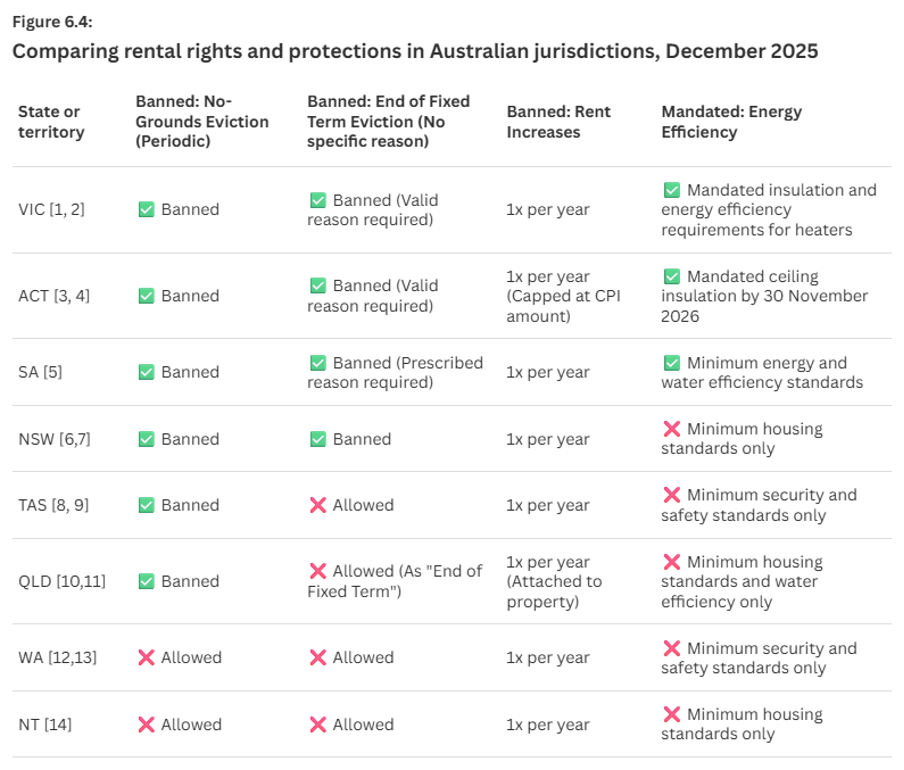Click the green checkbox in SA's prescribed reason cell

[x=318, y=363]
